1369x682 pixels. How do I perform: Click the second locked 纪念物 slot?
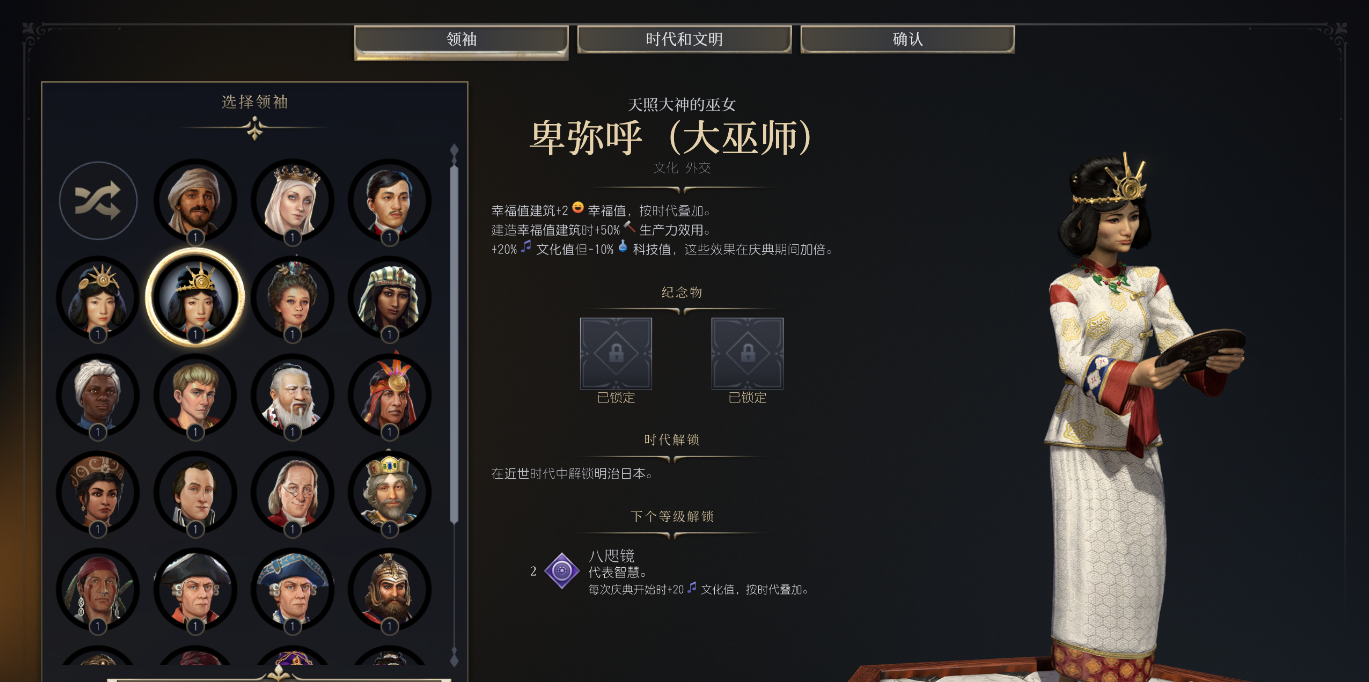747,353
